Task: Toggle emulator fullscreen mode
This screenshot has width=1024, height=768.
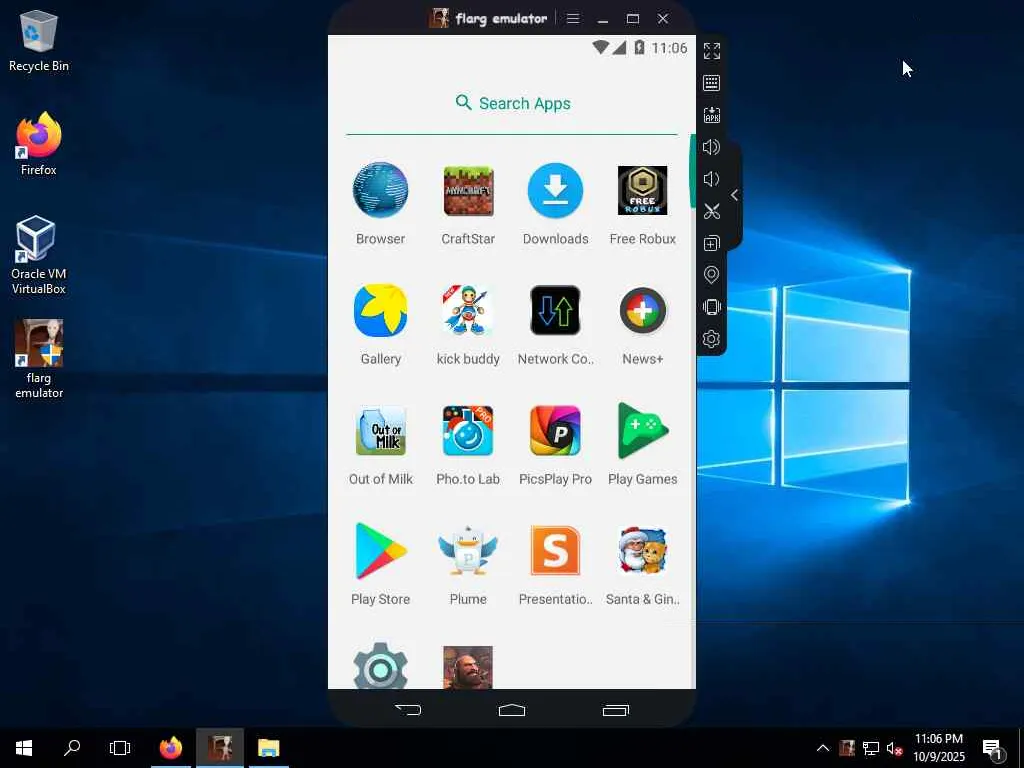Action: pyautogui.click(x=712, y=51)
